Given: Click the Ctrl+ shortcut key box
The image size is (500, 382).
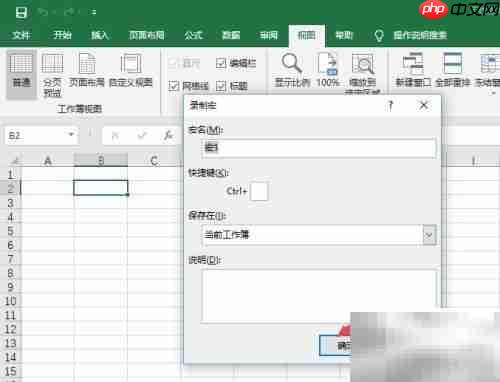Looking at the screenshot, I should tap(259, 191).
